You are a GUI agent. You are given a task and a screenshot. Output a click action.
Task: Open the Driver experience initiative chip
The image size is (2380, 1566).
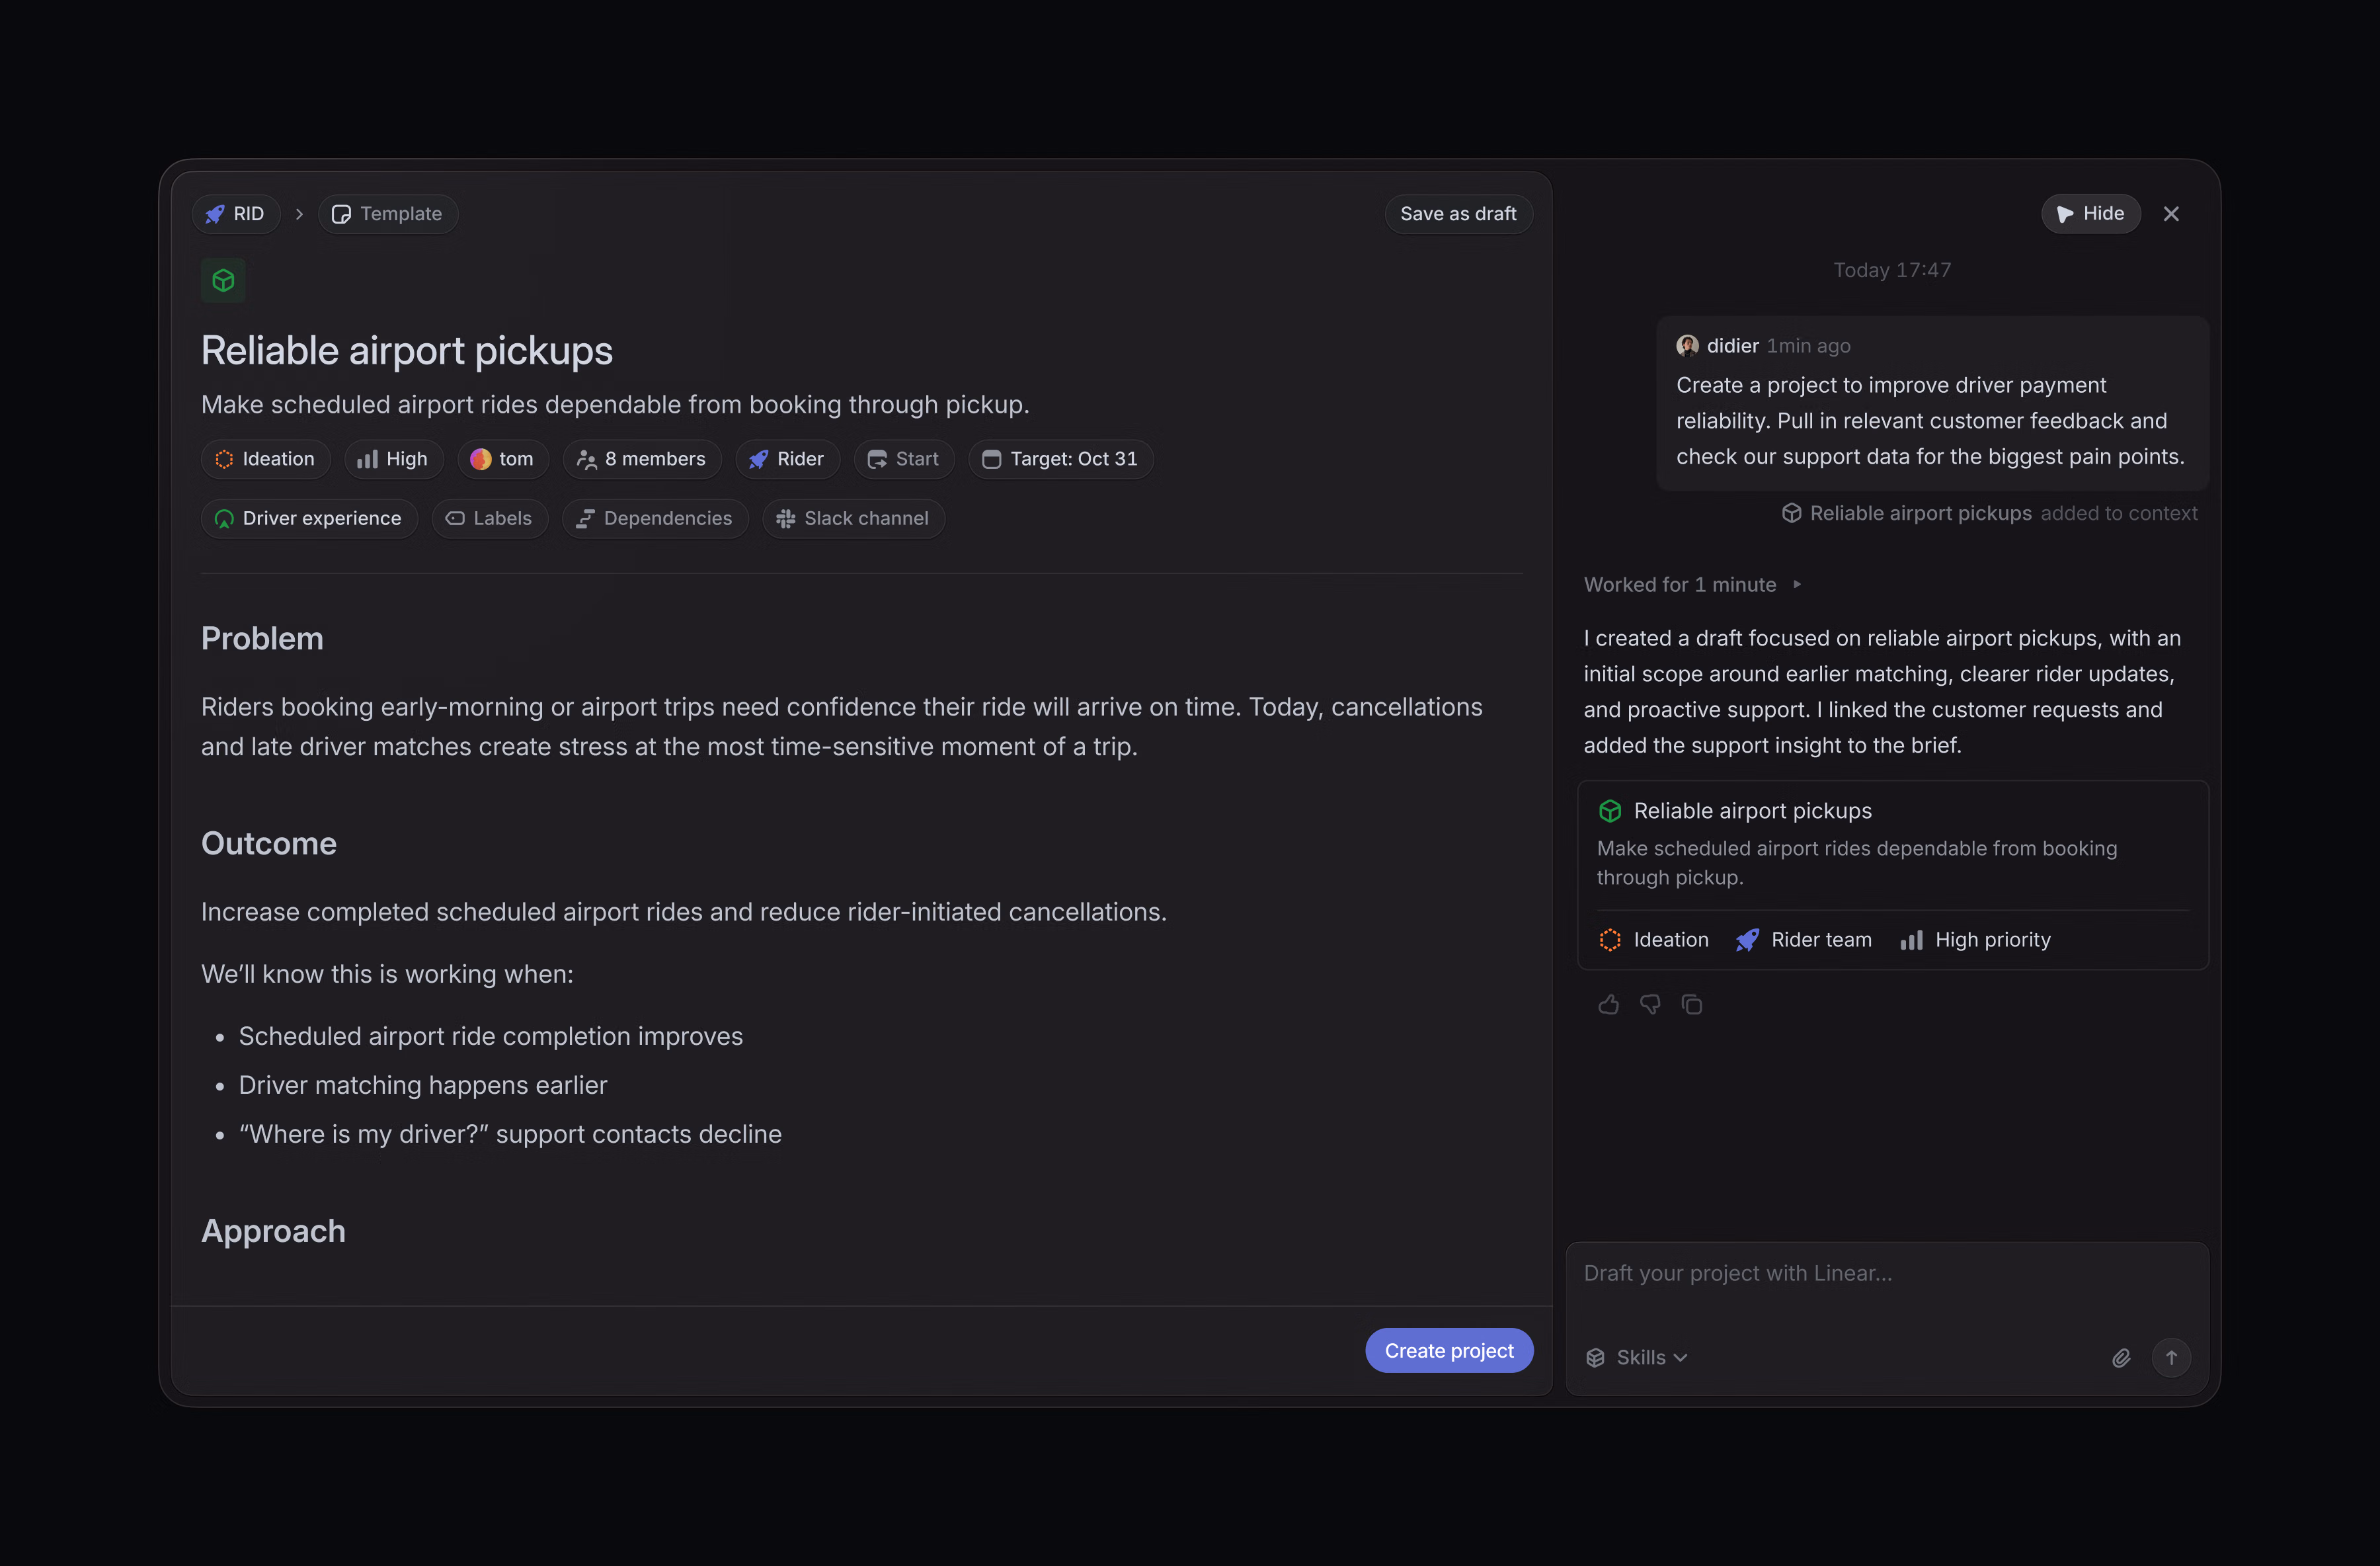310,518
